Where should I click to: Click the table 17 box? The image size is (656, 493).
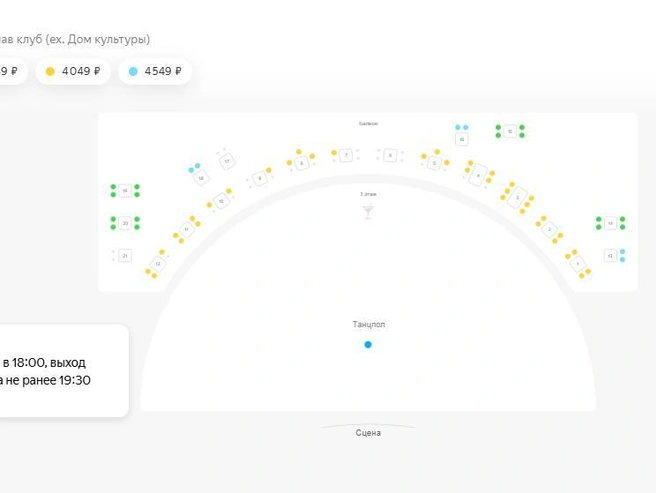click(227, 161)
